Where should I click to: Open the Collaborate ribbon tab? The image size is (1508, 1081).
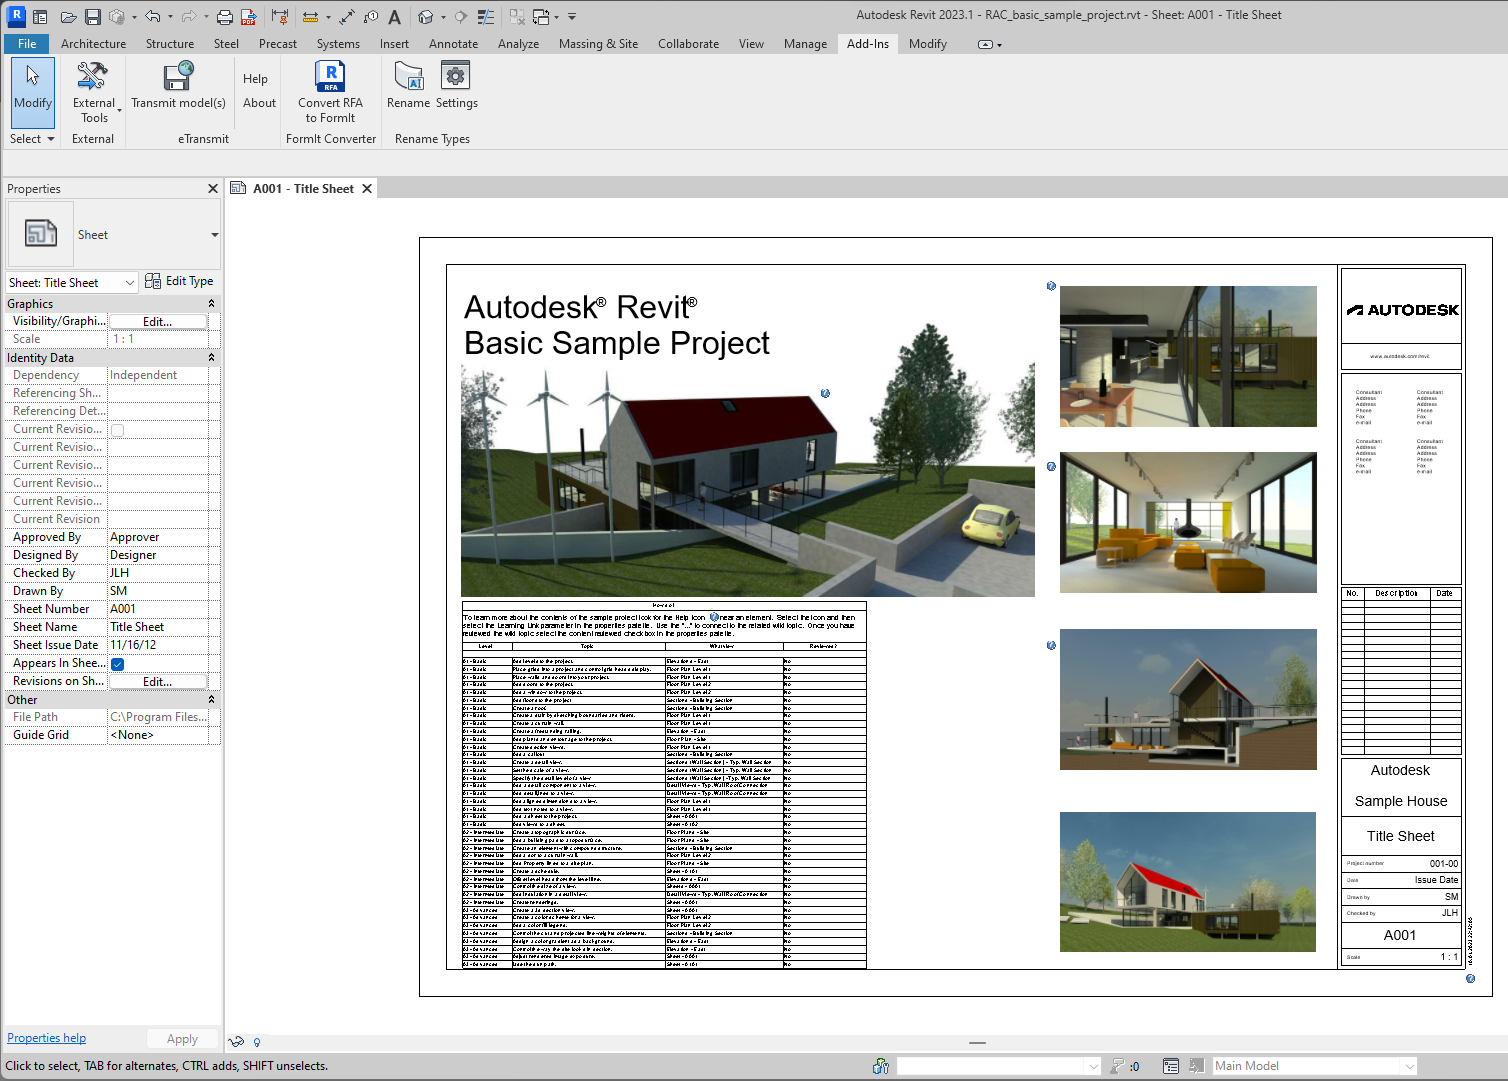pos(688,44)
